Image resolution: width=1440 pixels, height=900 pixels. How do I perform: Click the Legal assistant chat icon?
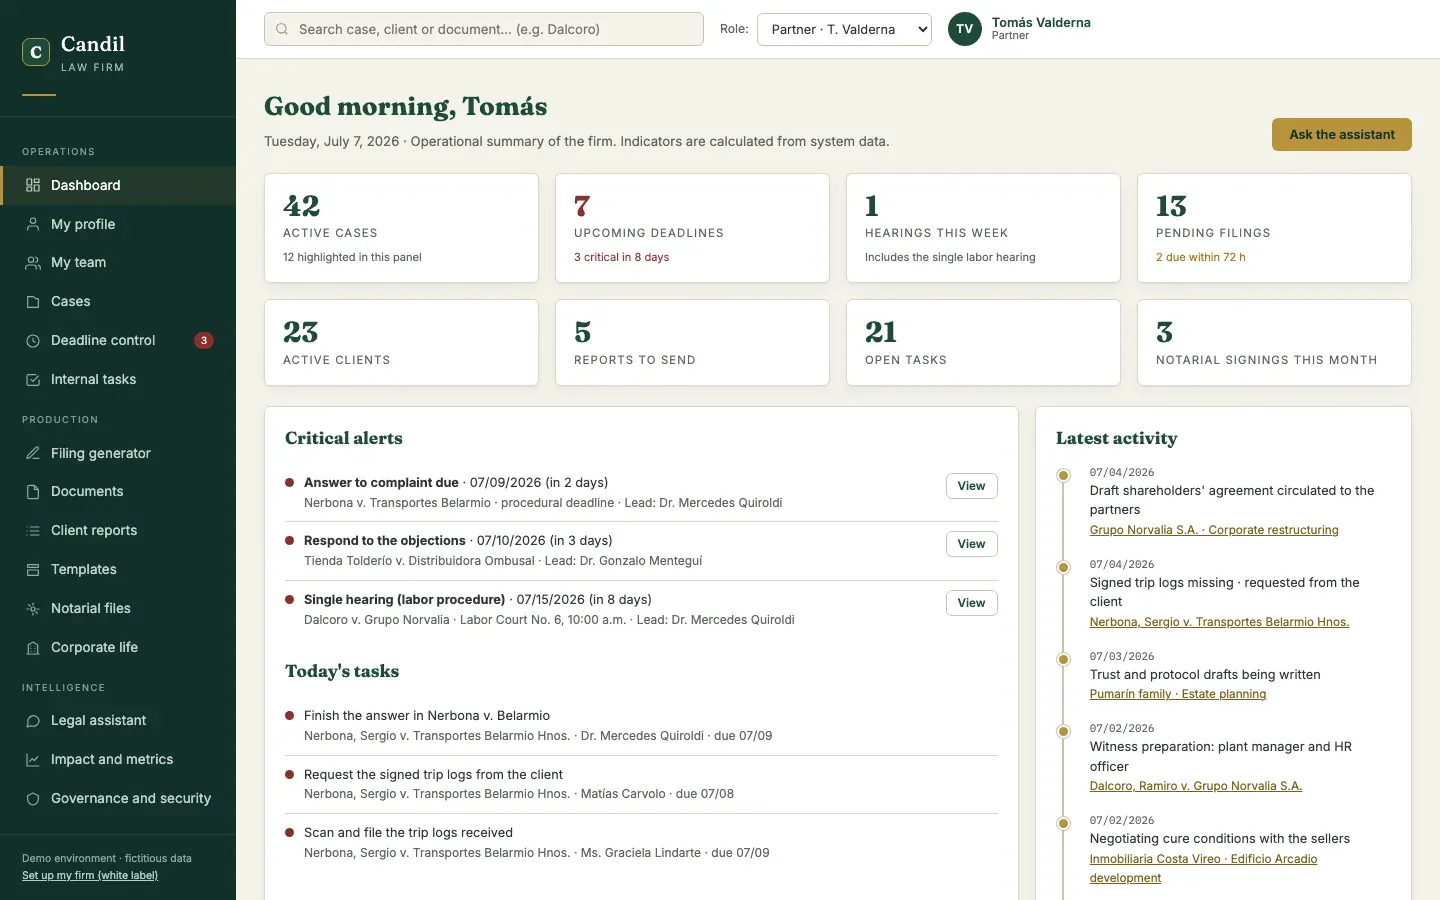tap(33, 720)
